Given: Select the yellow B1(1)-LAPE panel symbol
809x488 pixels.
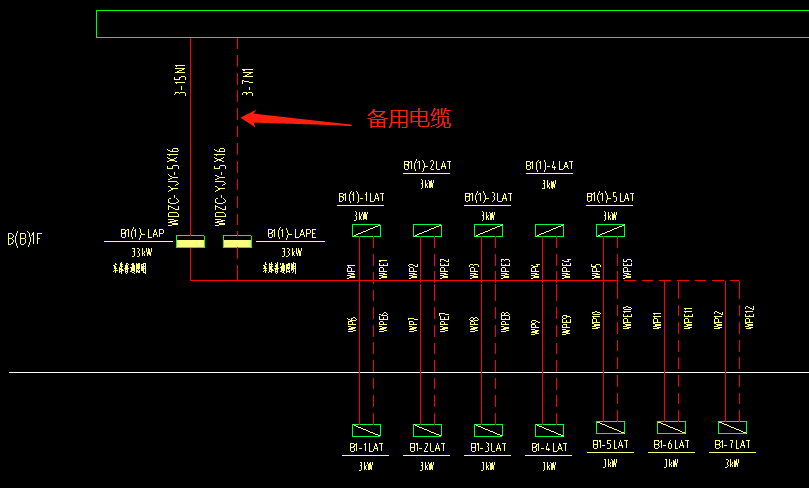Looking at the screenshot, I should (237, 241).
